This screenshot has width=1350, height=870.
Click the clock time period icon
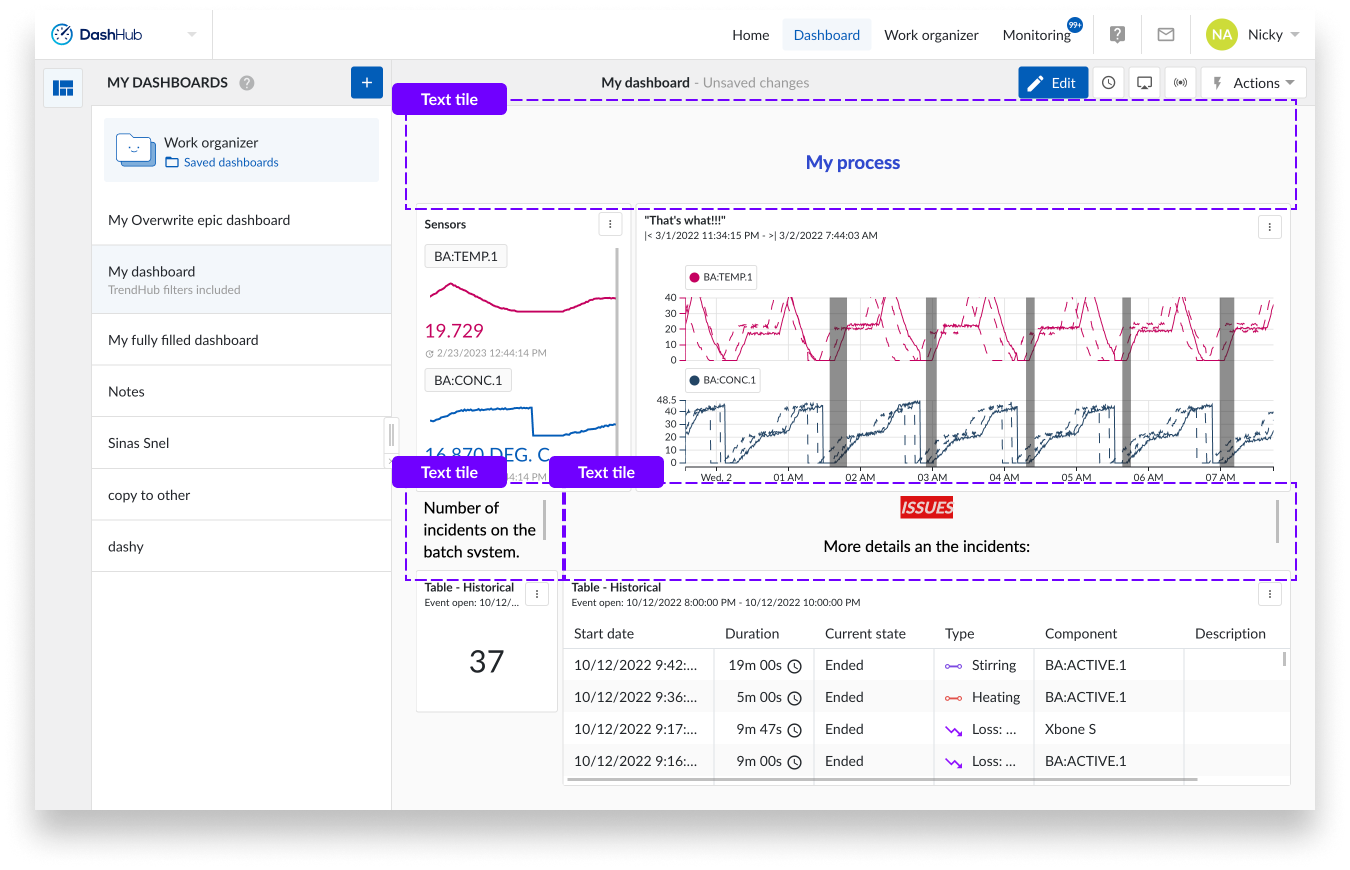click(x=1108, y=83)
